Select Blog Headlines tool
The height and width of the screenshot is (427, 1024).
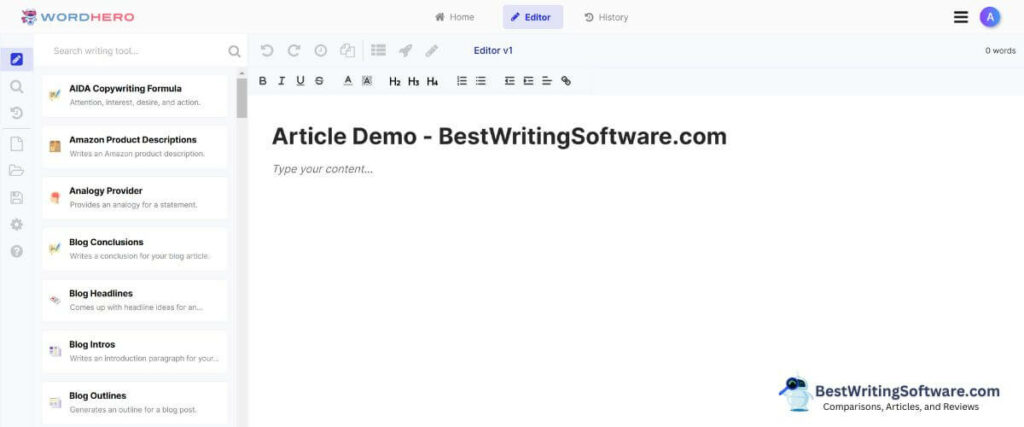coord(135,300)
